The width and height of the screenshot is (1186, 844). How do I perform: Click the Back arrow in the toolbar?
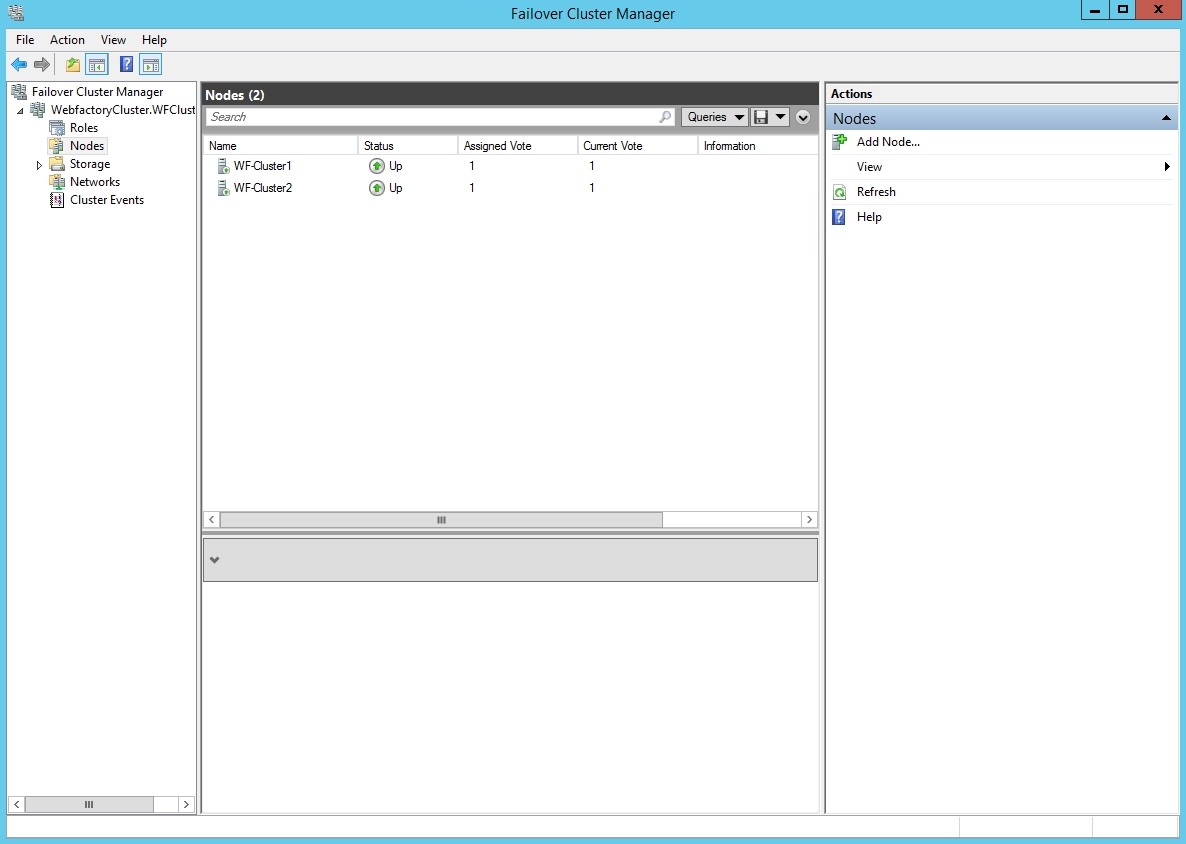(19, 65)
